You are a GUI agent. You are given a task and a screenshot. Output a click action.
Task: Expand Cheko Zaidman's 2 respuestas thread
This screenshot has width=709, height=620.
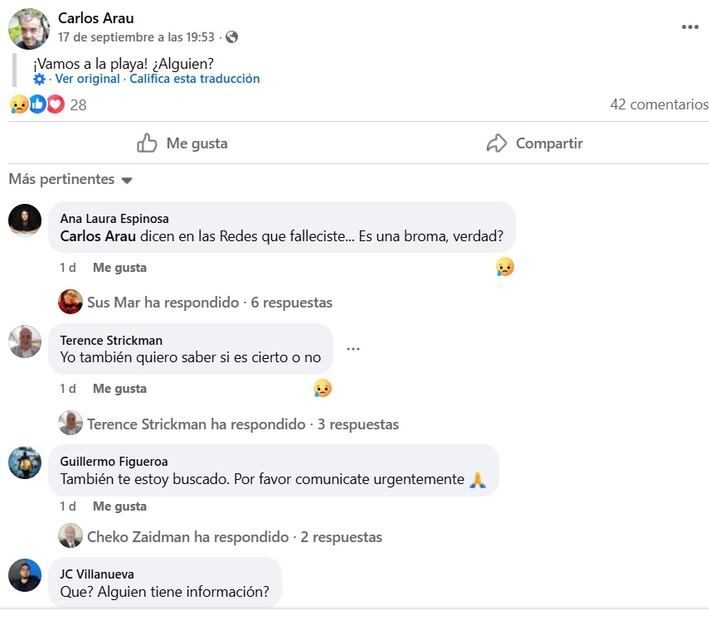tap(234, 537)
